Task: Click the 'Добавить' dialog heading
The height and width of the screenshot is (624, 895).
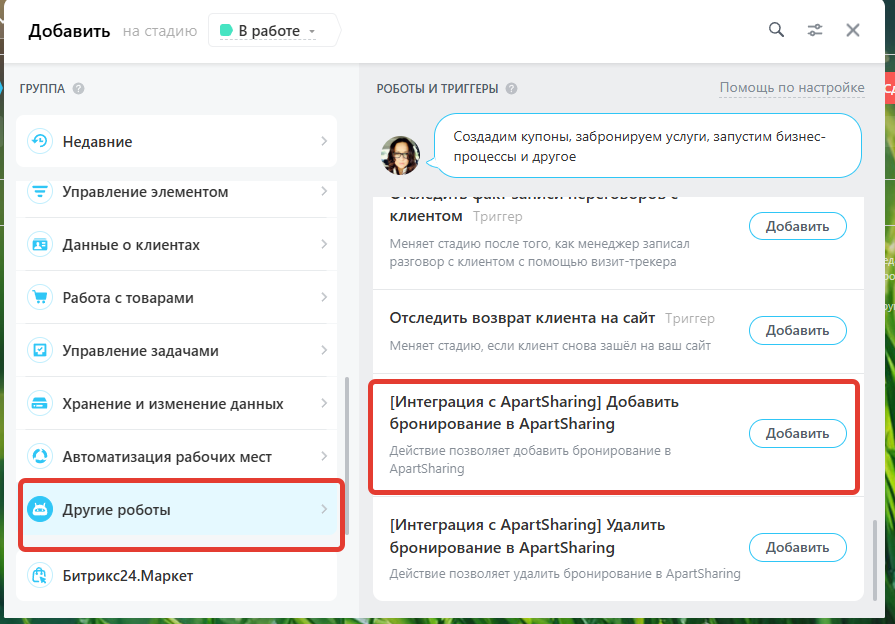Action: [x=69, y=31]
